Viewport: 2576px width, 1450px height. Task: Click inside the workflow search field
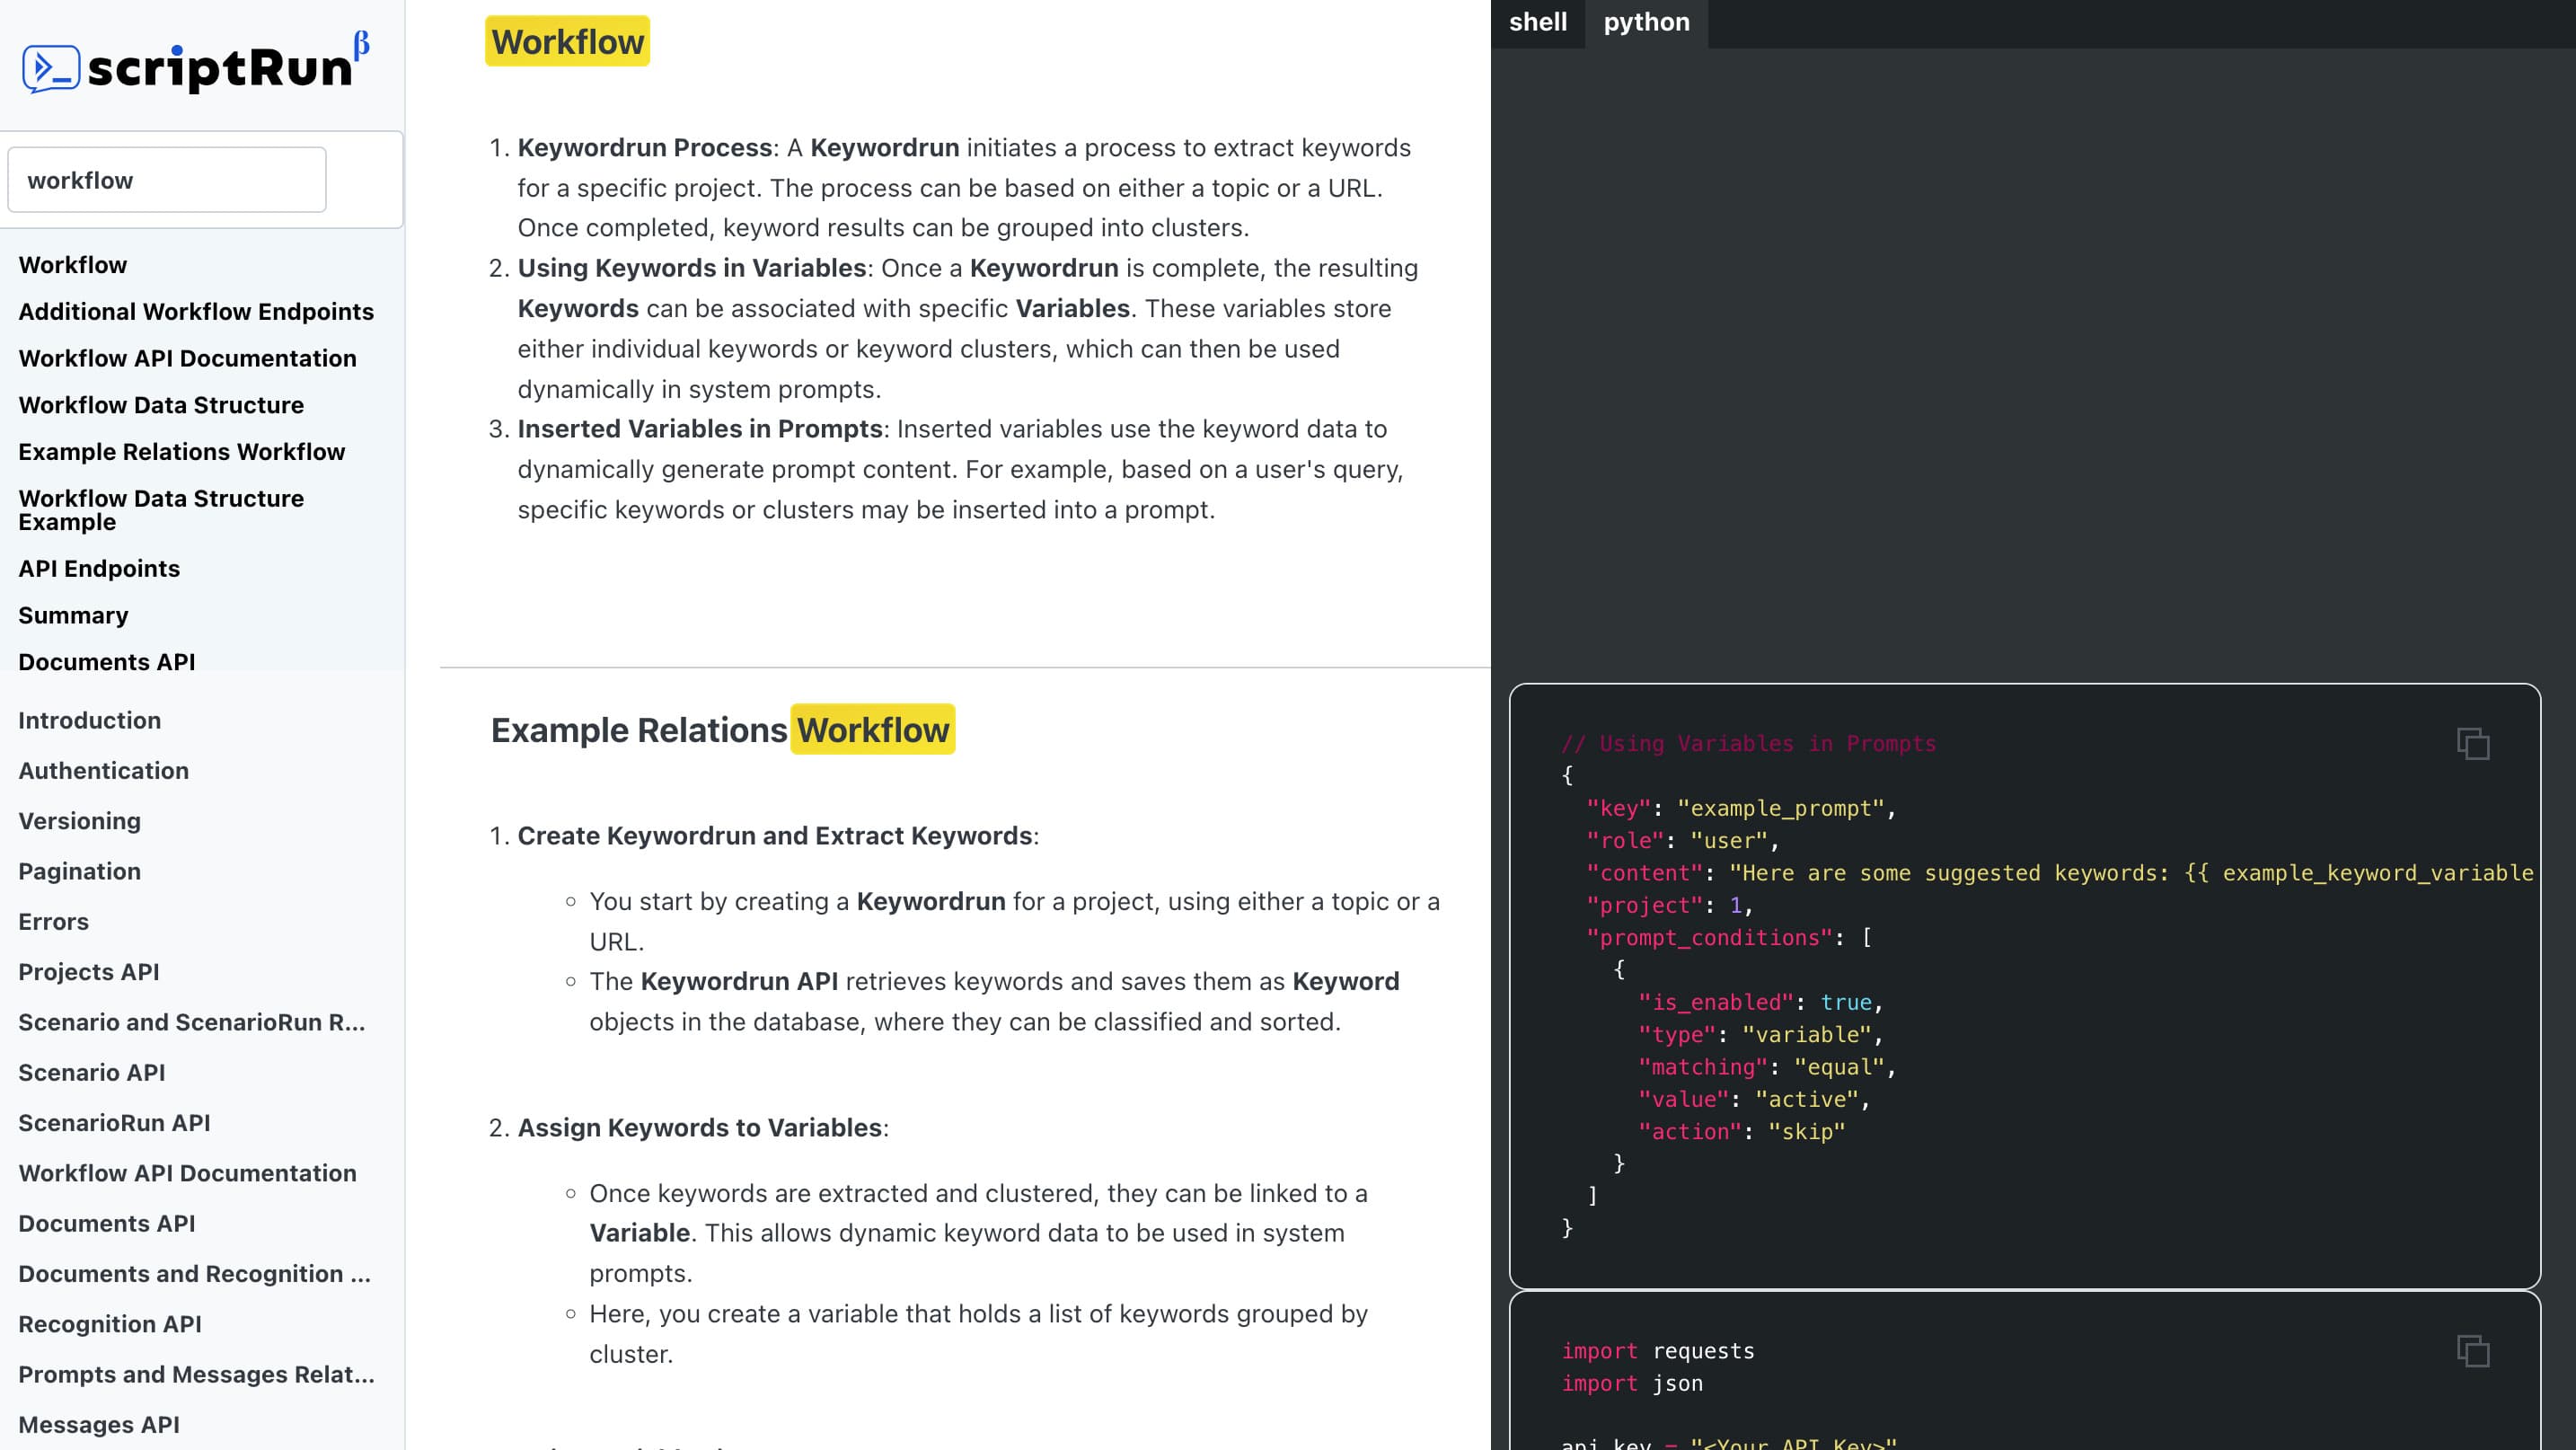pos(166,179)
